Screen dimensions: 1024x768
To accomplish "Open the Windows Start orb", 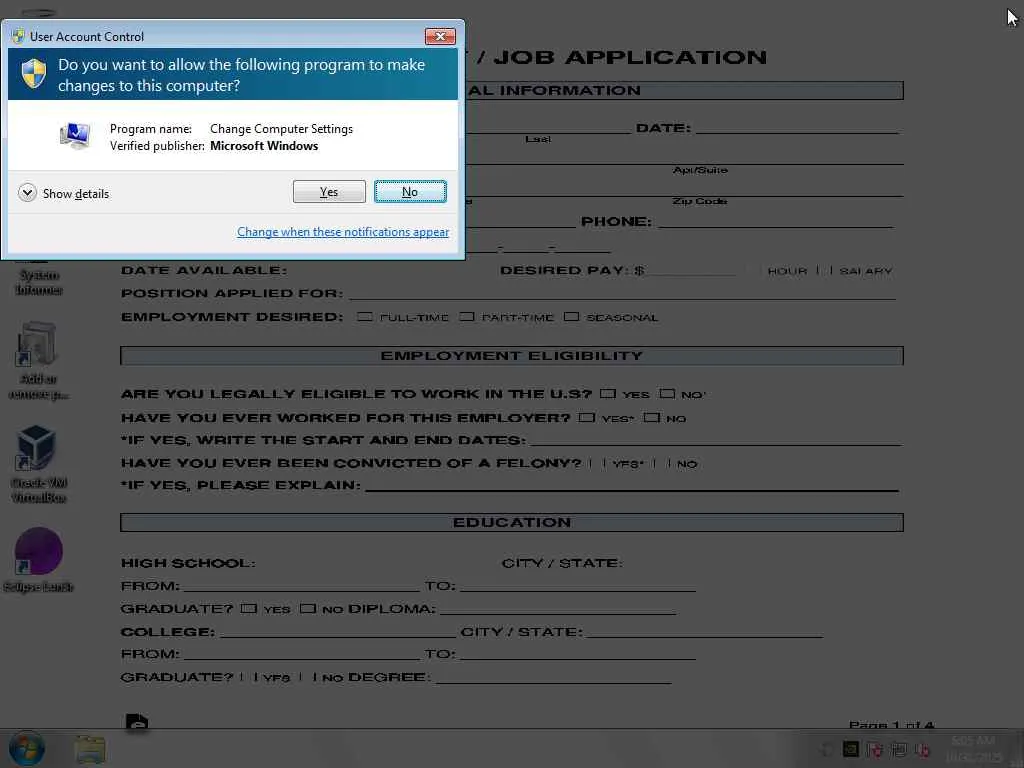I will [27, 748].
